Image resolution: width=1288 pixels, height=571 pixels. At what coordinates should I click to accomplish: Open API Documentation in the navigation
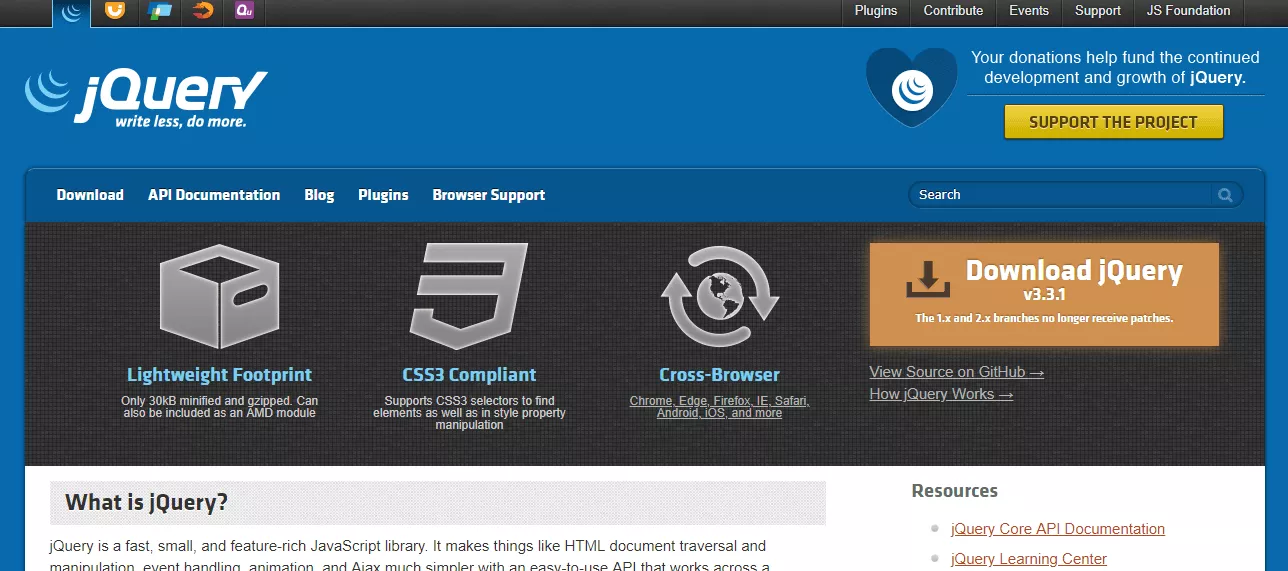pos(214,195)
